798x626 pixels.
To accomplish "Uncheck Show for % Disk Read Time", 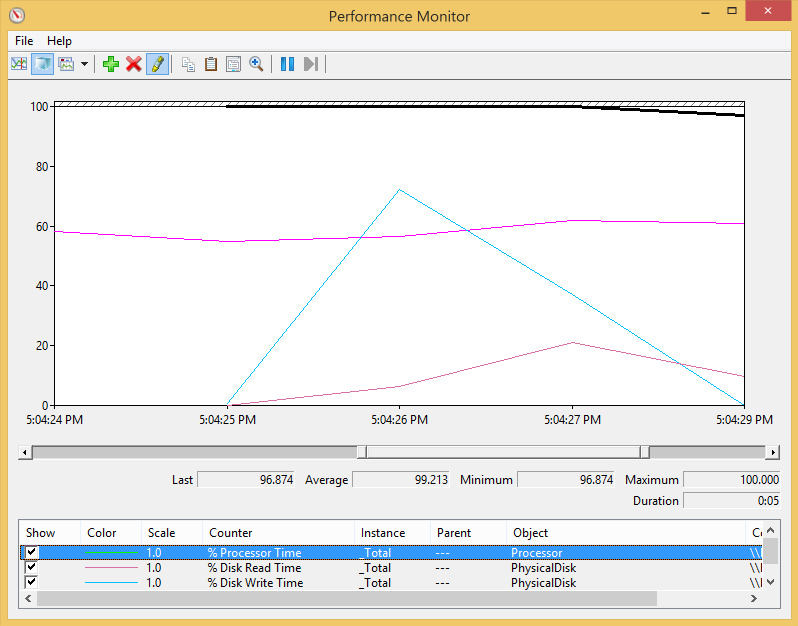I will 32,568.
